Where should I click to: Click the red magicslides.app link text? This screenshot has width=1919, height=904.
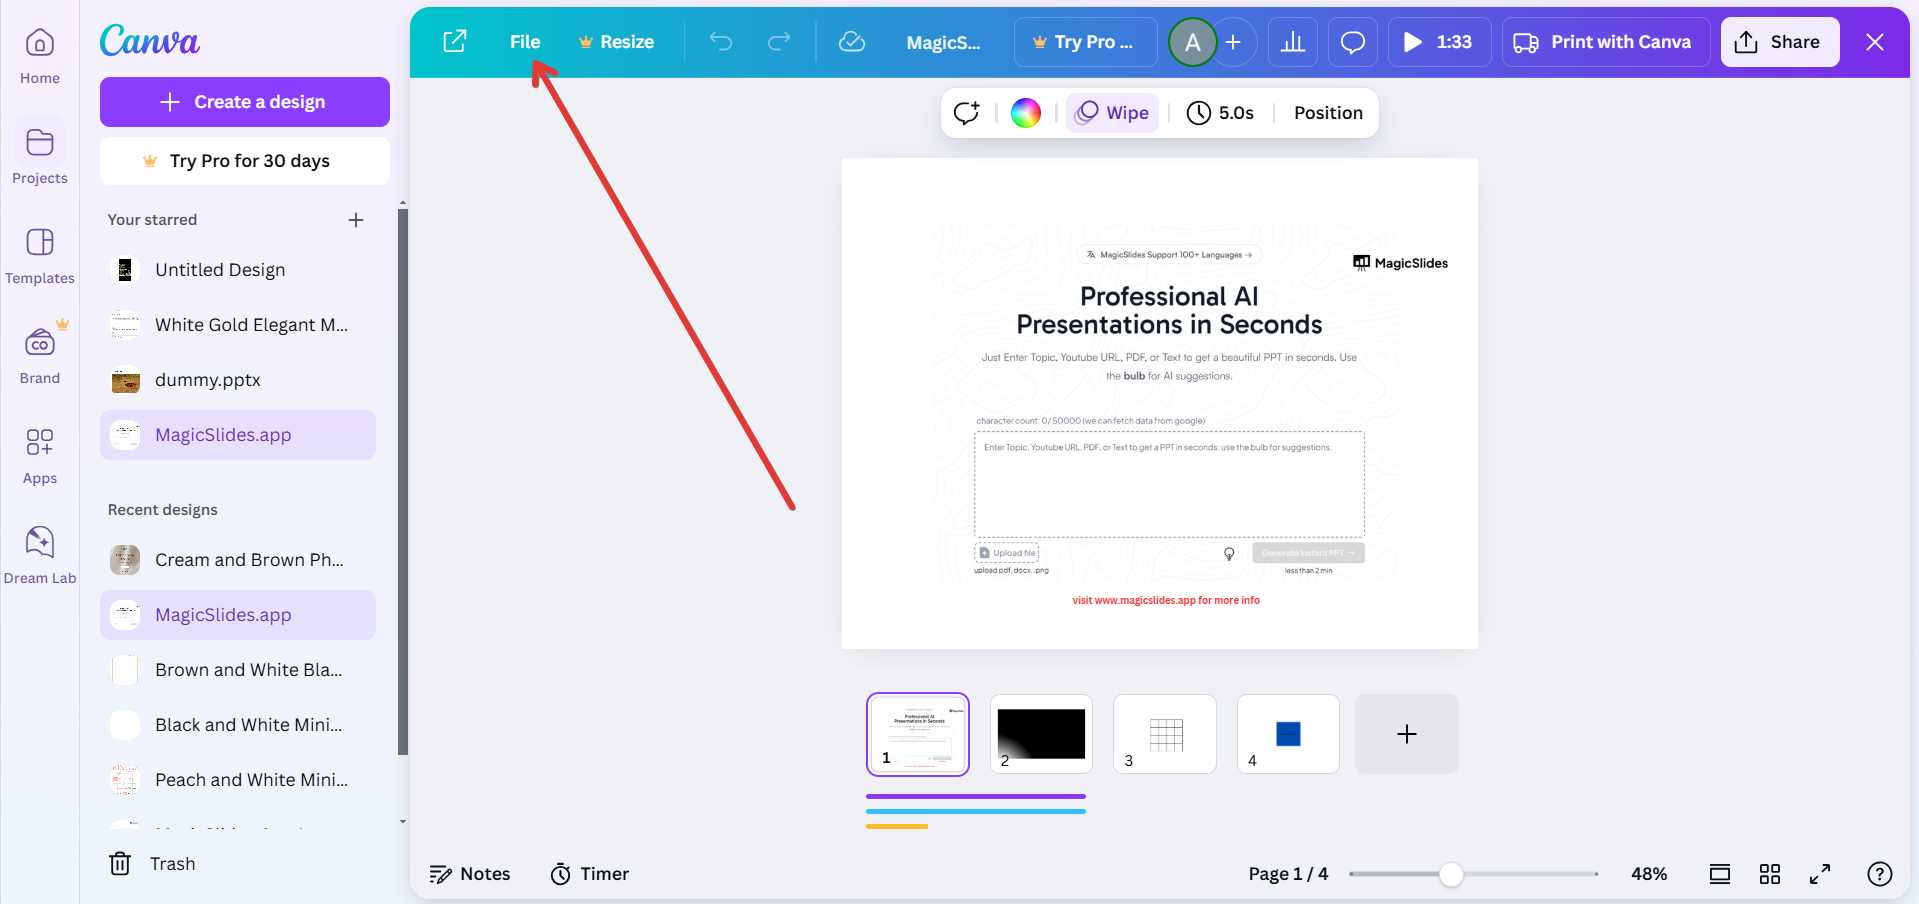coord(1166,601)
